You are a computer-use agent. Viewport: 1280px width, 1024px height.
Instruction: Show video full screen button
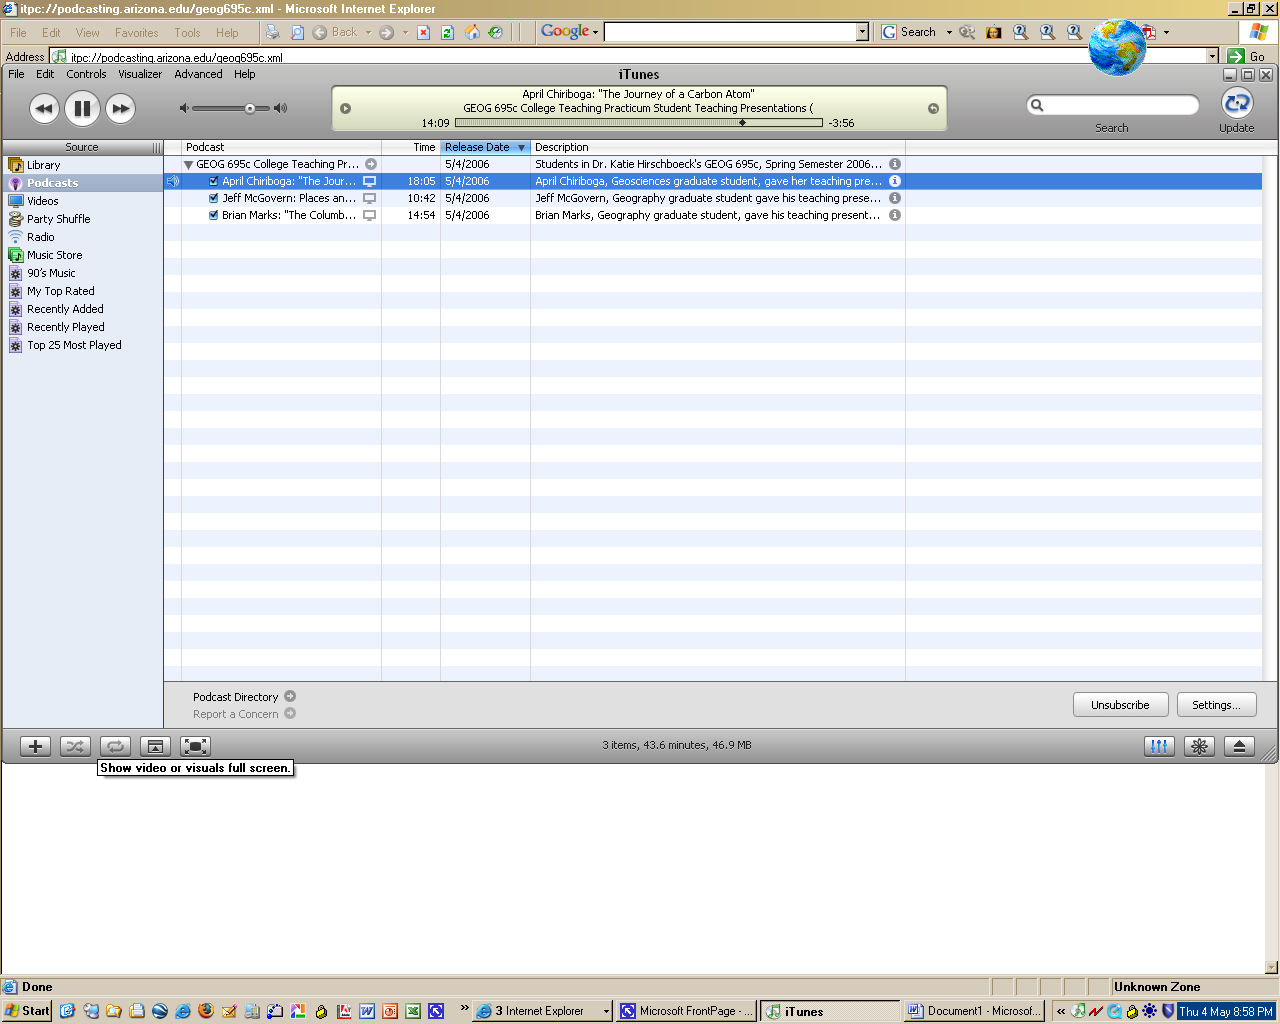195,746
